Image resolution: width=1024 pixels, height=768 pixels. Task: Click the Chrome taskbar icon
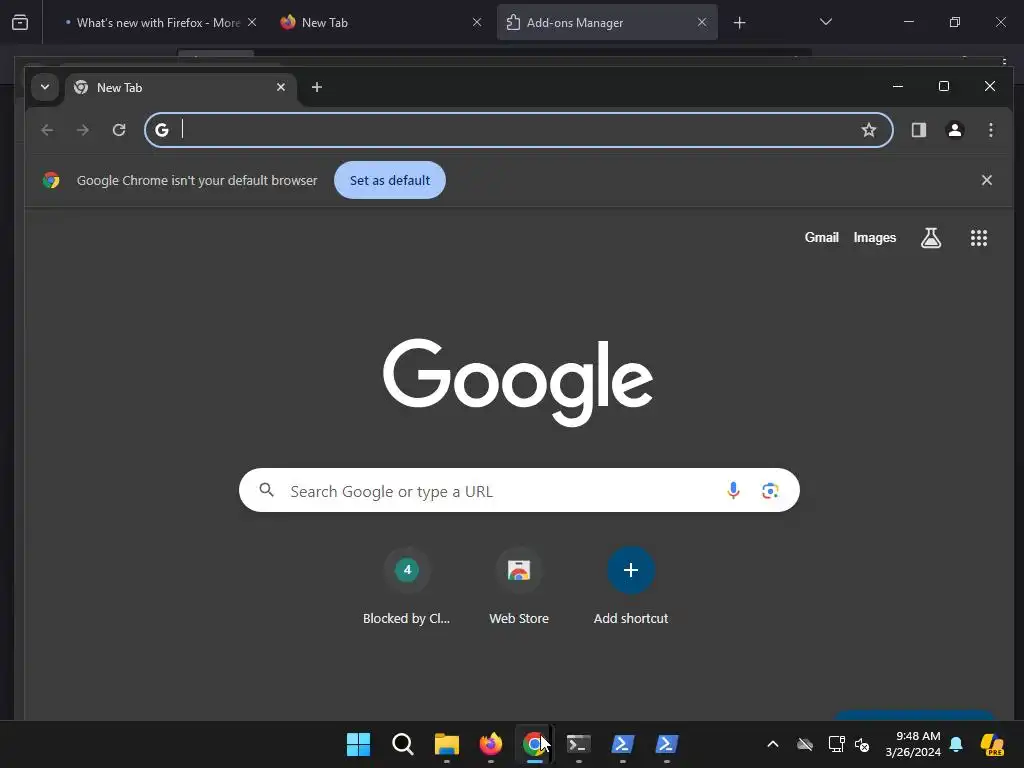[534, 744]
